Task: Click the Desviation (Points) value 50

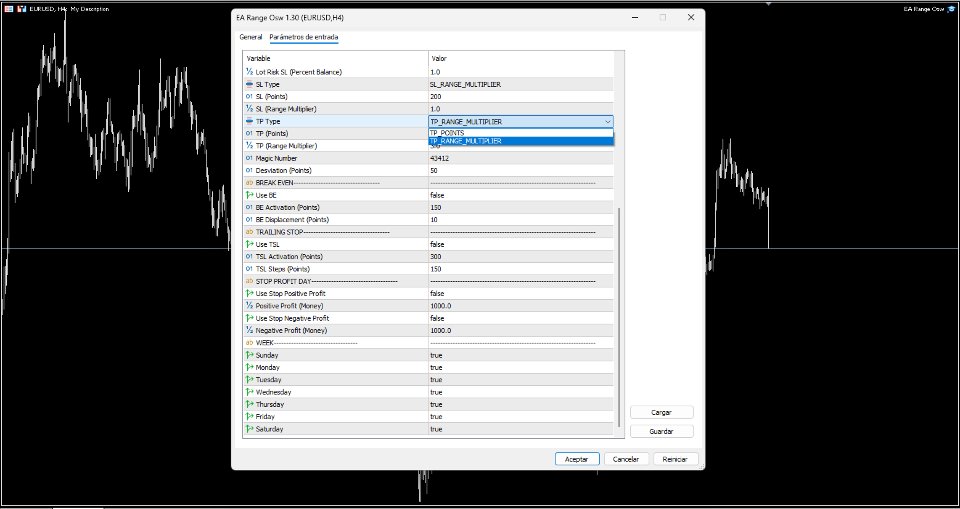Action: pos(434,171)
